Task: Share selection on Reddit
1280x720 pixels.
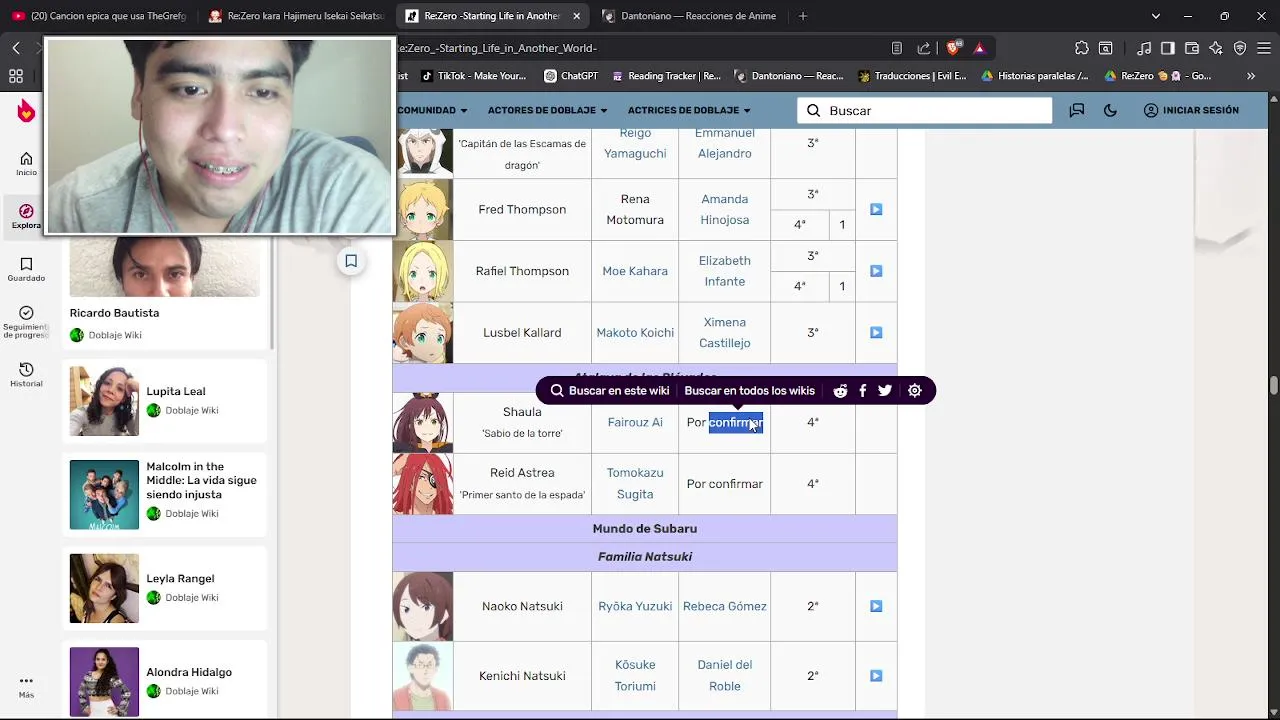Action: (840, 391)
